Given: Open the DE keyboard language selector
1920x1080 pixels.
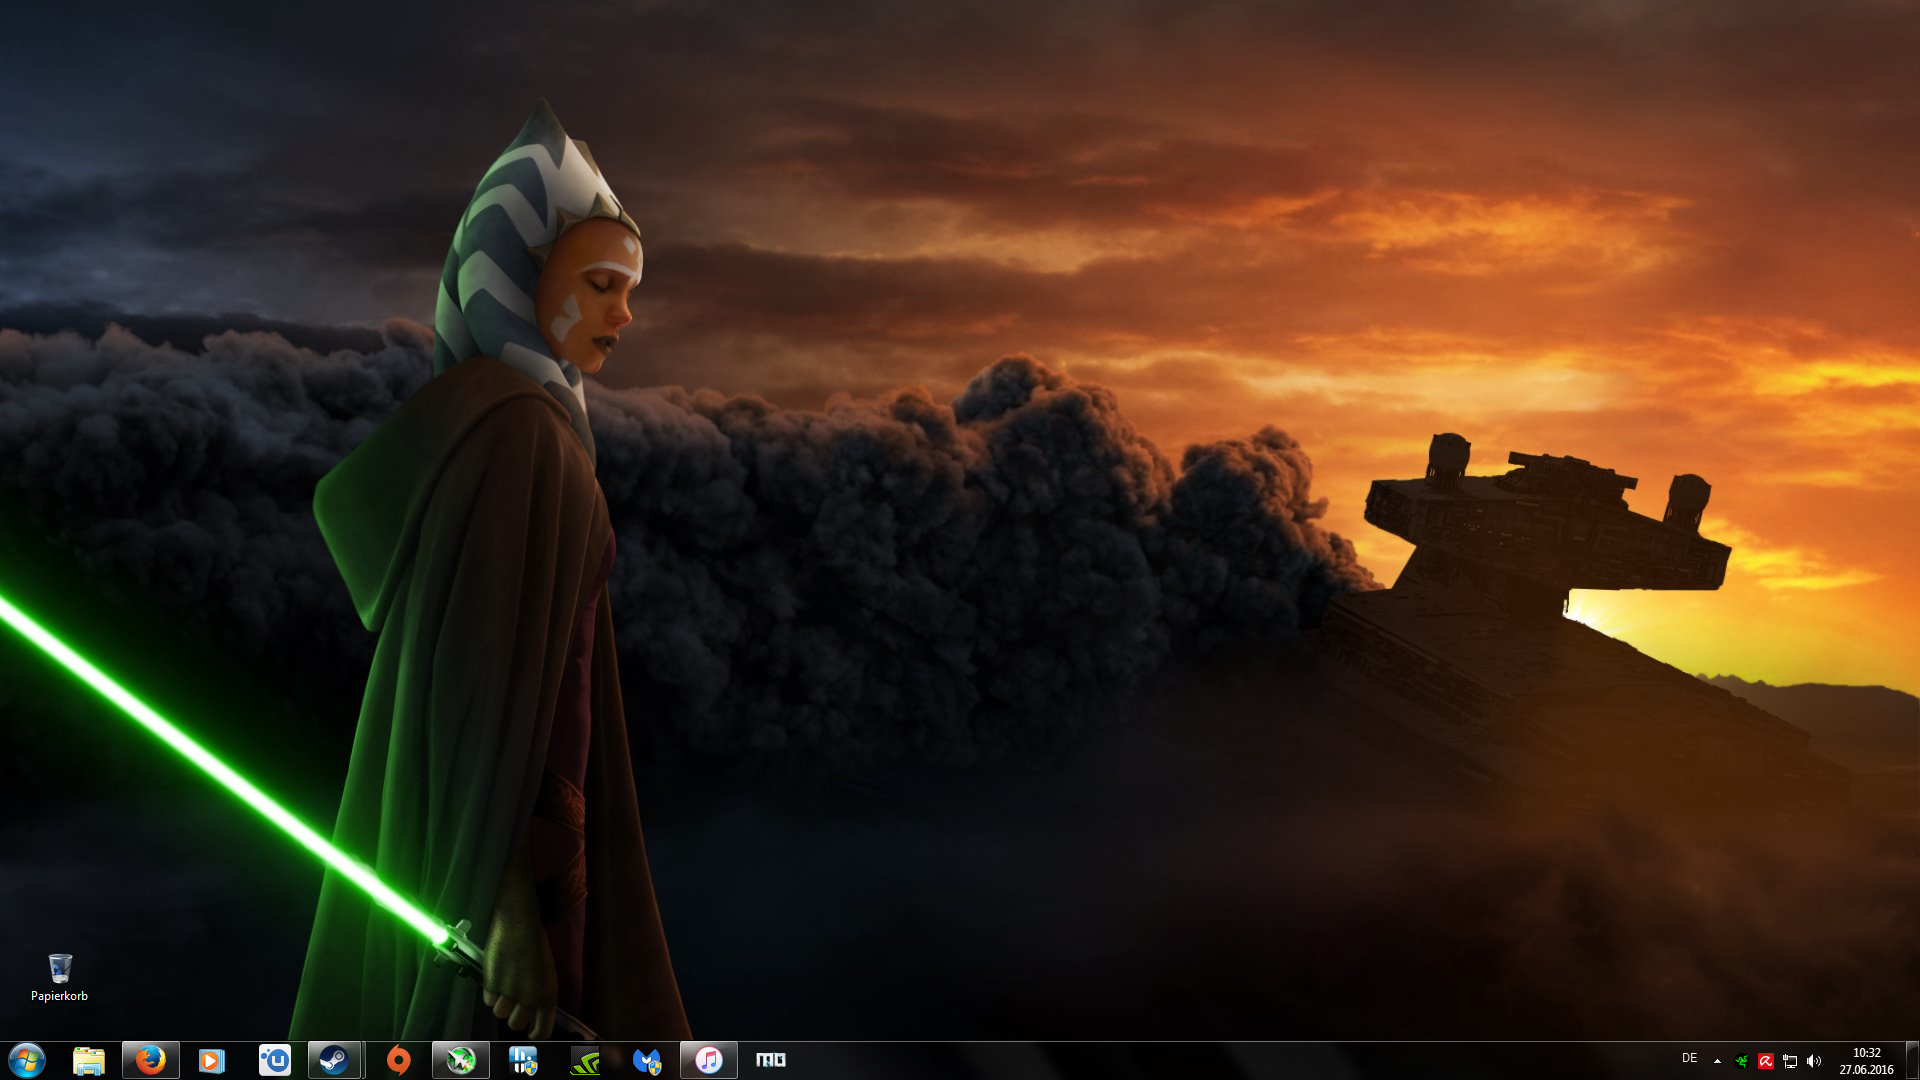Looking at the screenshot, I should [x=1689, y=1058].
